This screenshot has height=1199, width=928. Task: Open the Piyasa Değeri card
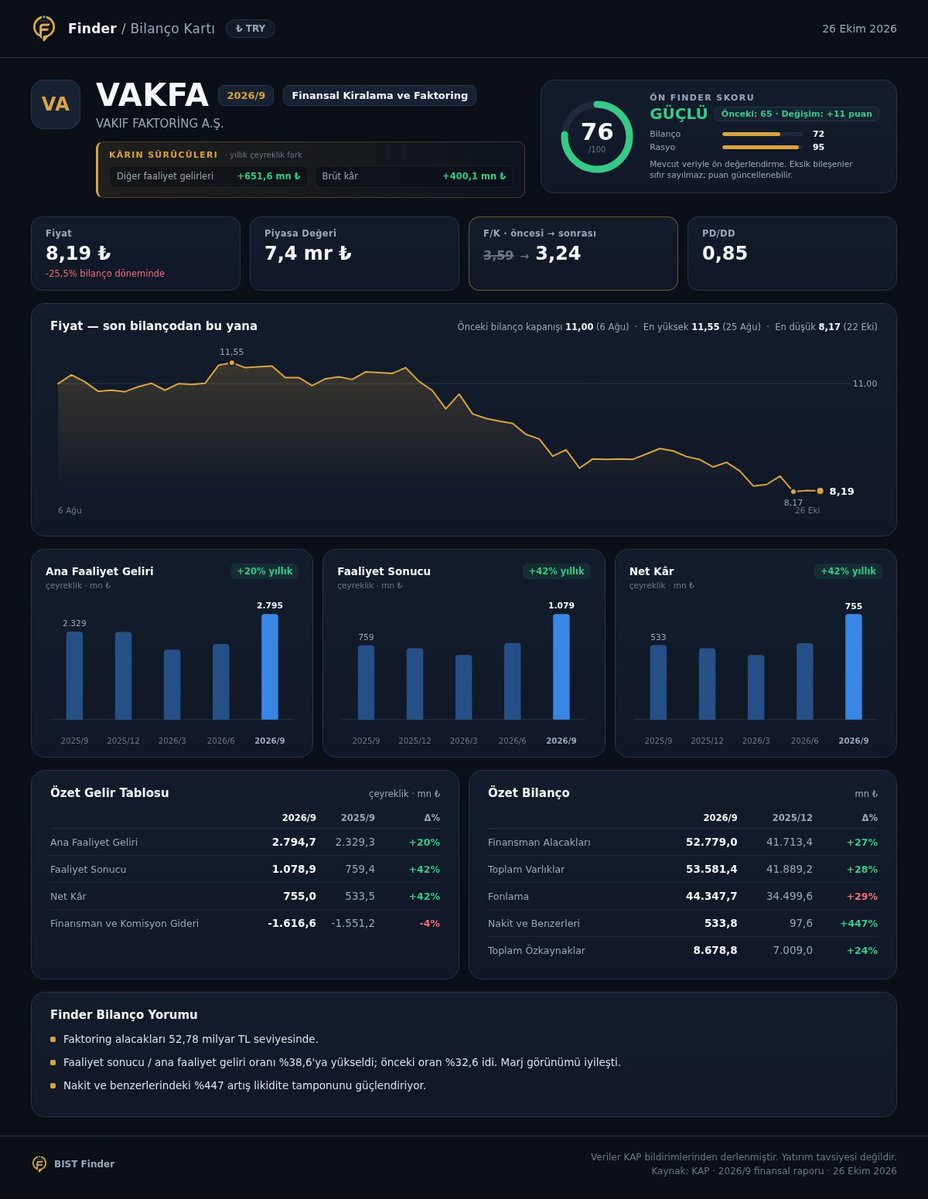coord(354,253)
